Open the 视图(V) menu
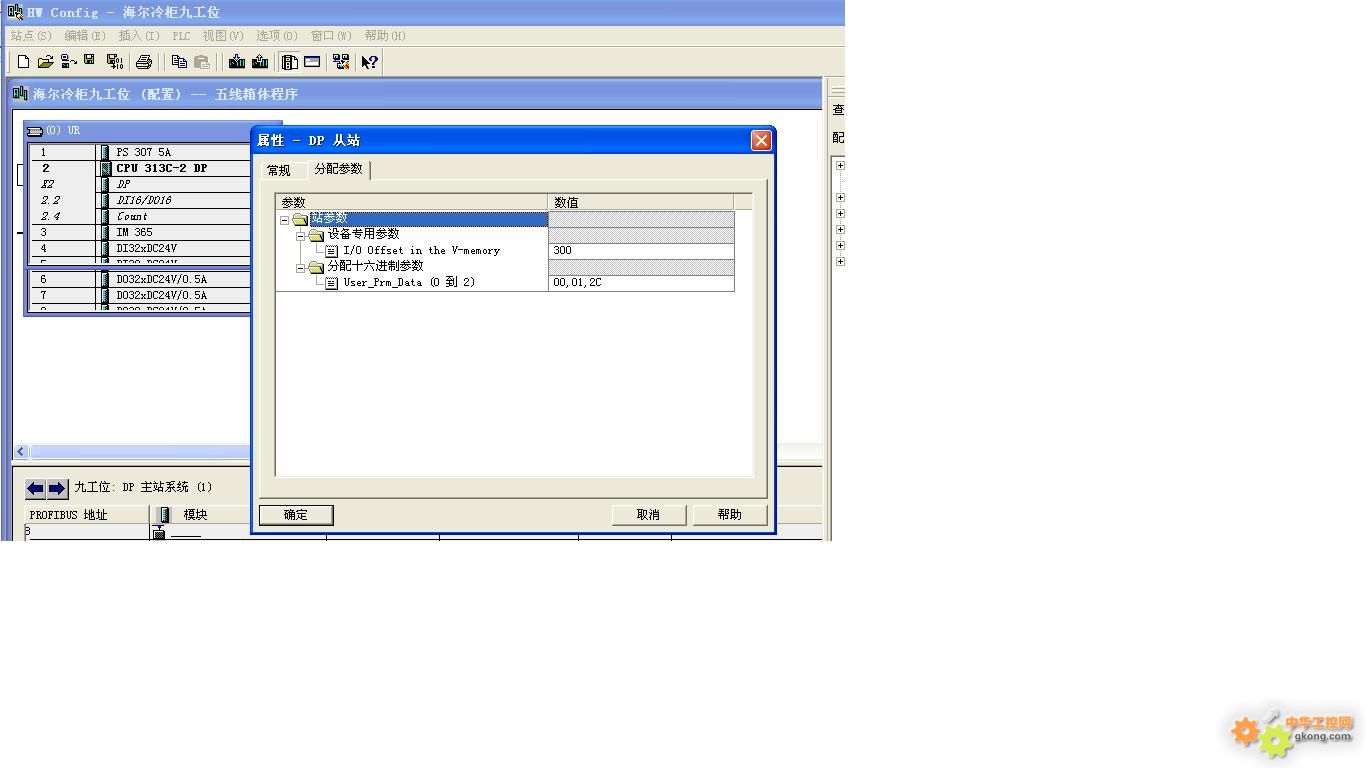 click(x=223, y=35)
